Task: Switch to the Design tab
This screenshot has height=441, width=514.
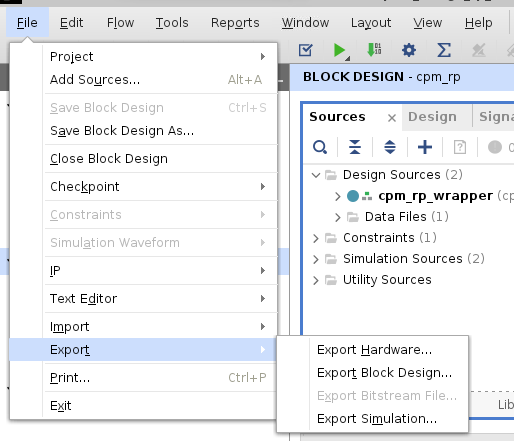Action: click(x=432, y=117)
